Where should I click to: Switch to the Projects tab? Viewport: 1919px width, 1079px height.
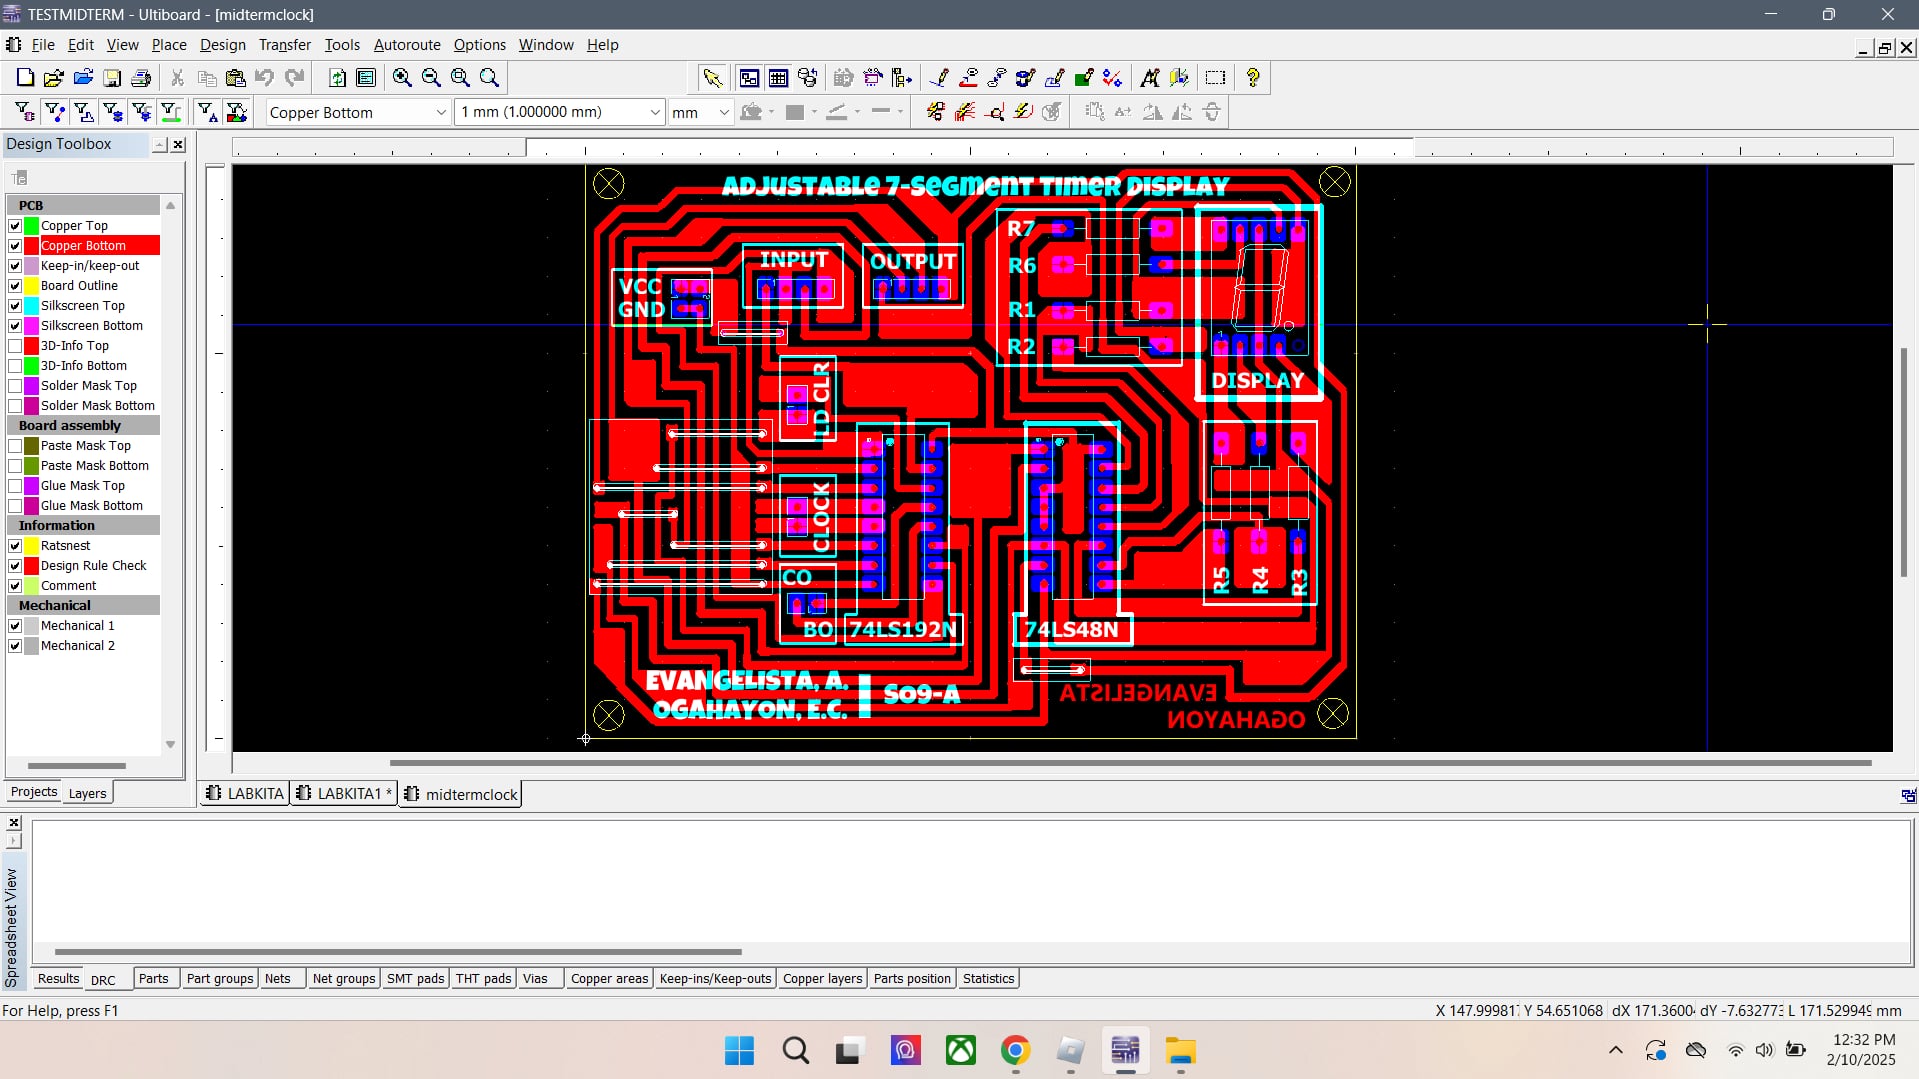click(33, 792)
